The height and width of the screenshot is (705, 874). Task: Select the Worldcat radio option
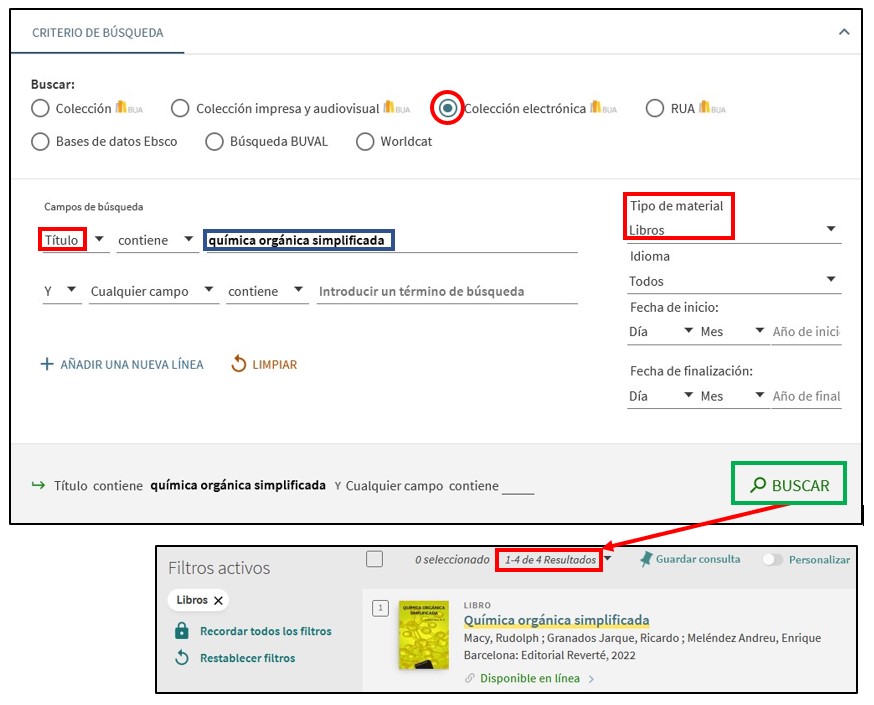pos(365,141)
